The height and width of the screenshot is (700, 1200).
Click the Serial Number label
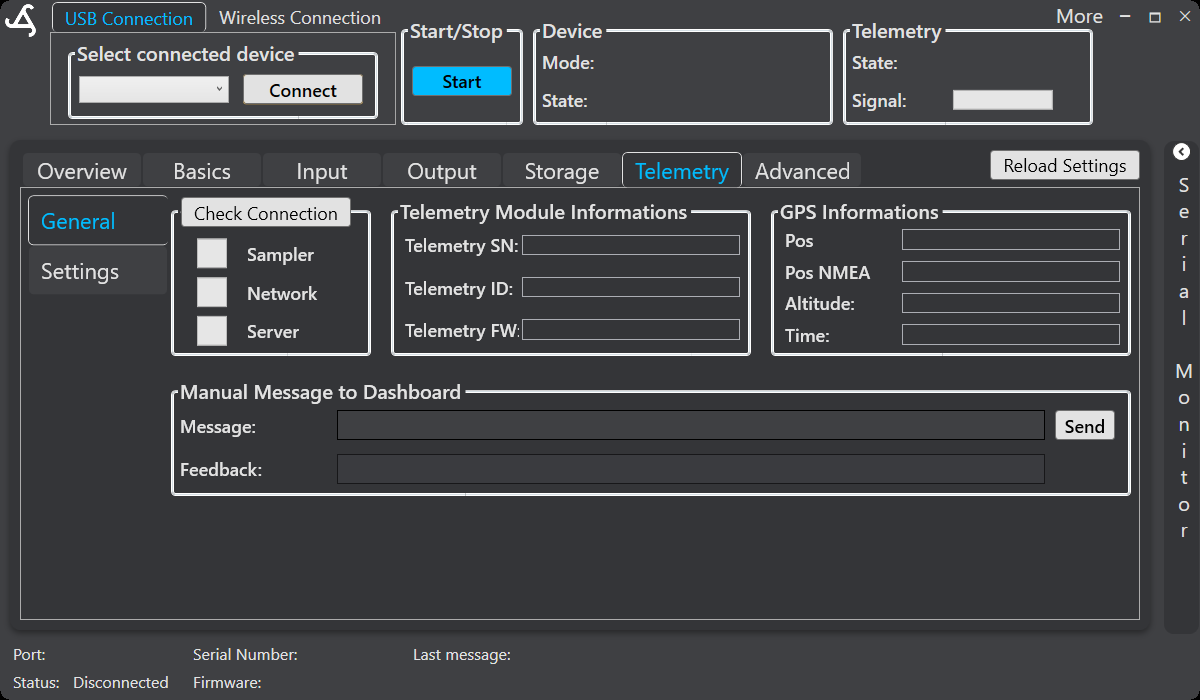coord(245,655)
